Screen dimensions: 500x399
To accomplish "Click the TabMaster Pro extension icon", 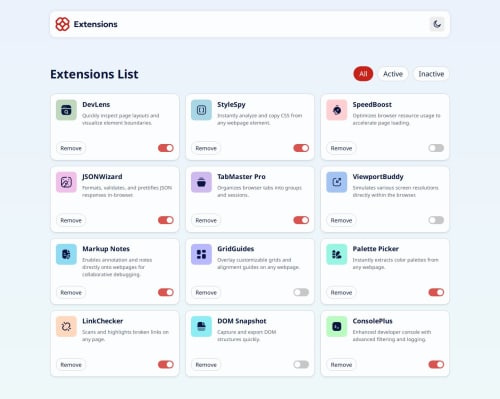I will coord(201,182).
